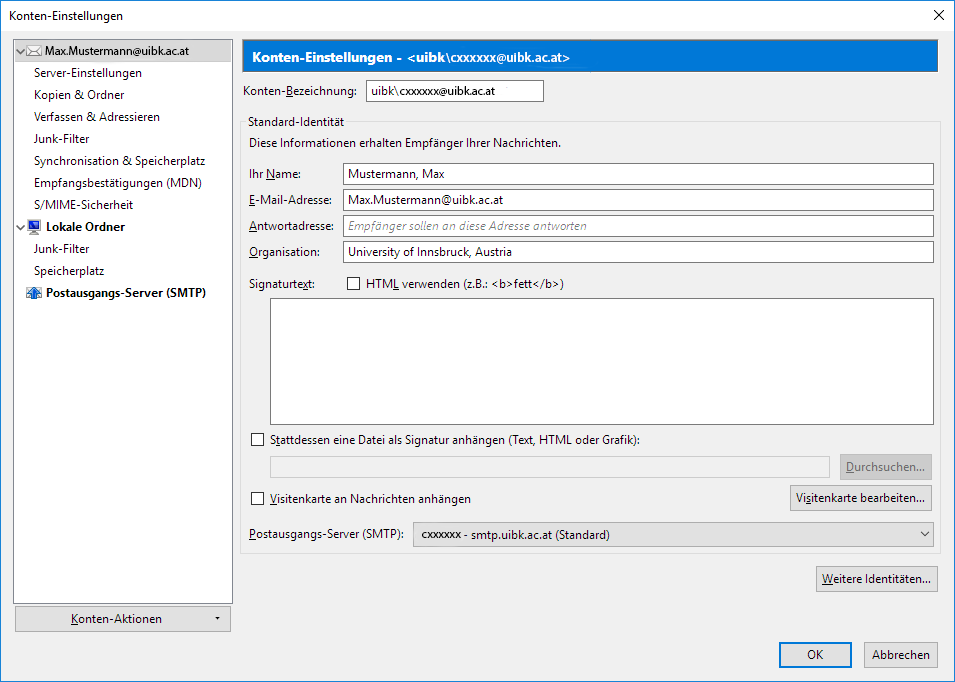Collapse the Lokale Ordner tree node
Image resolution: width=955 pixels, height=682 pixels.
tap(21, 228)
